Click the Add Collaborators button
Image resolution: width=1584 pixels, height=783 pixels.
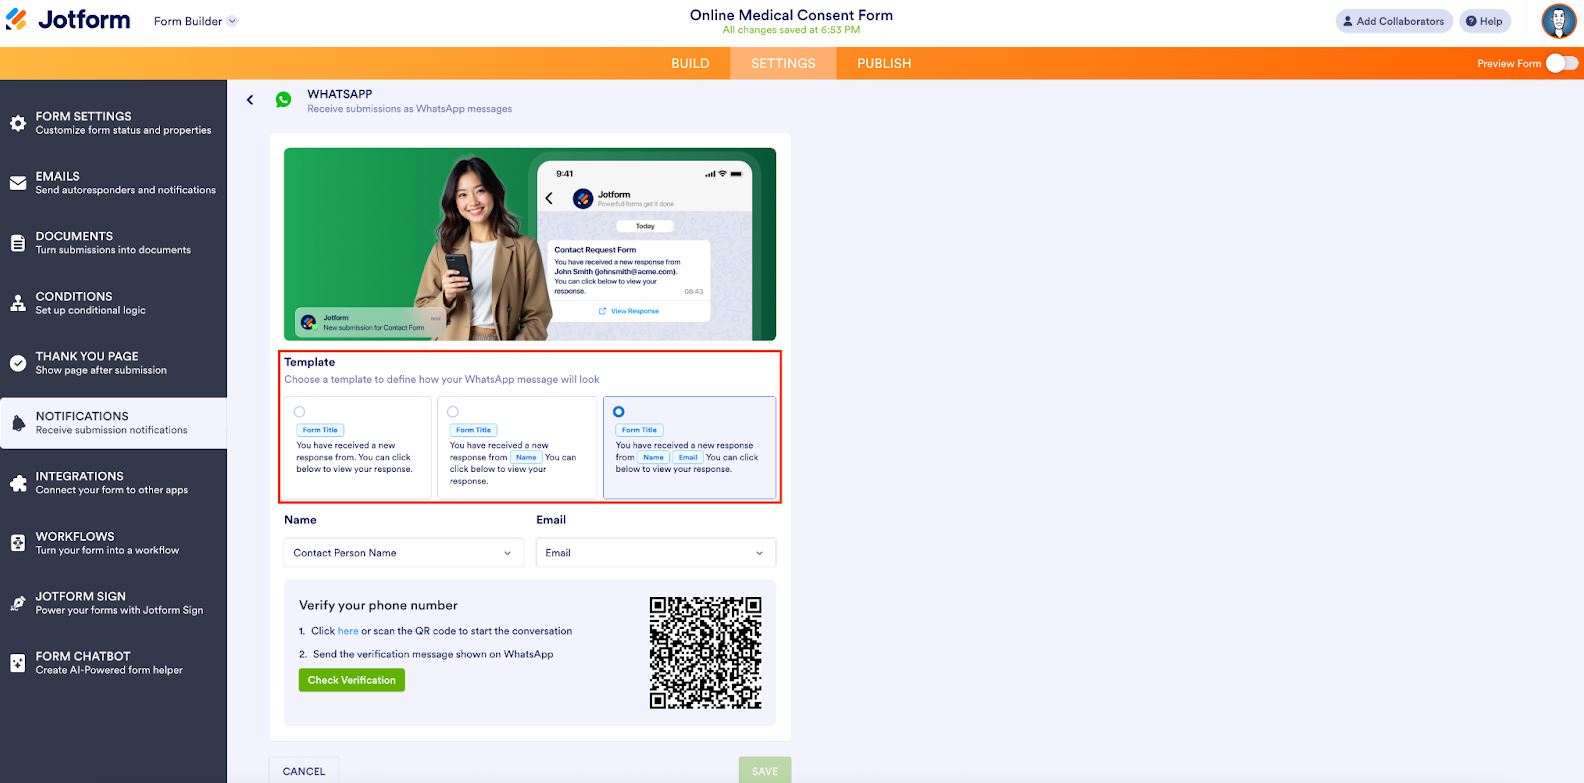(x=1394, y=21)
